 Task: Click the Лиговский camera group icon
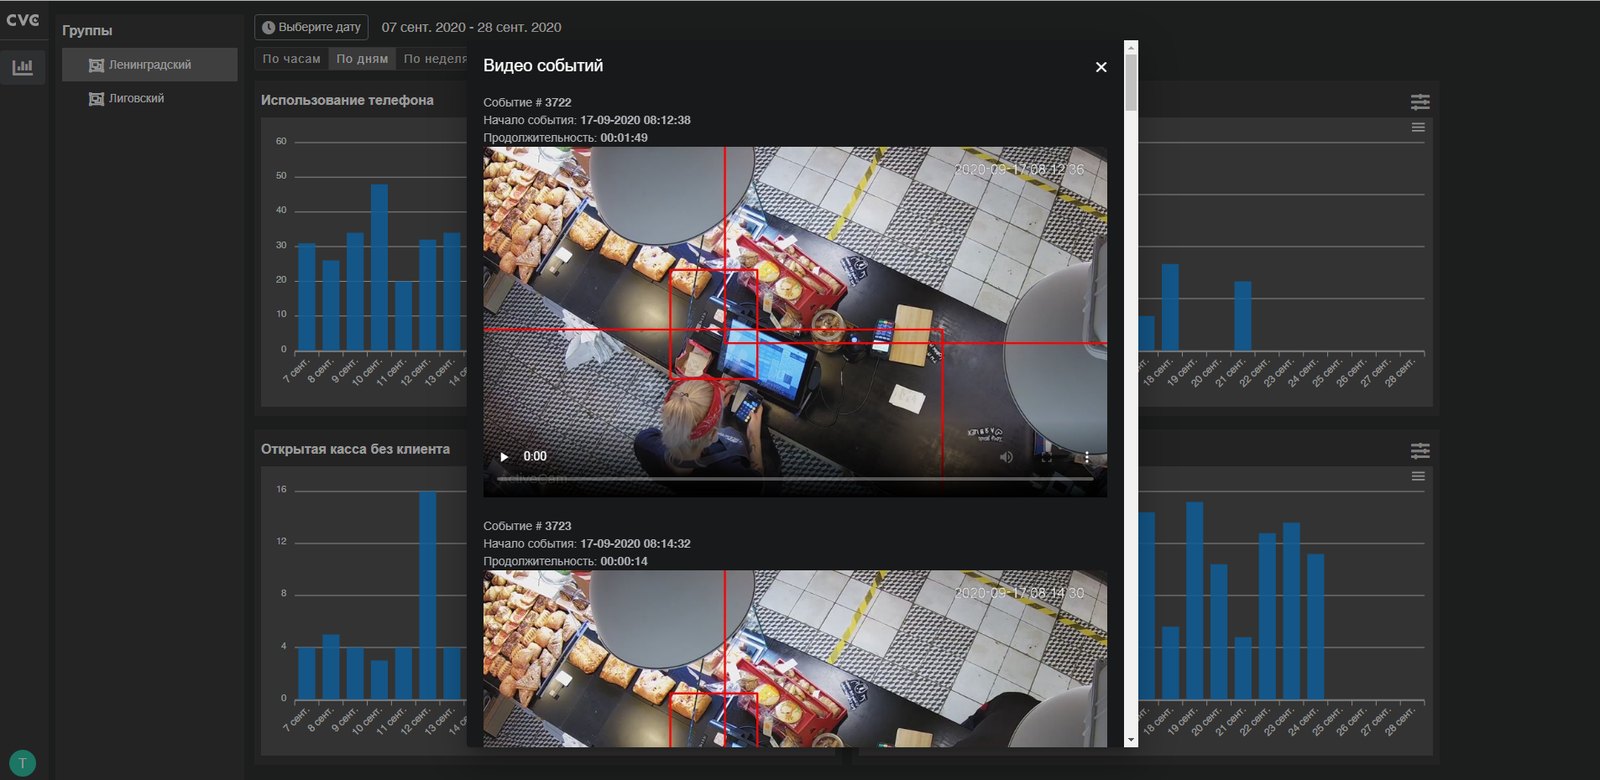tap(96, 99)
